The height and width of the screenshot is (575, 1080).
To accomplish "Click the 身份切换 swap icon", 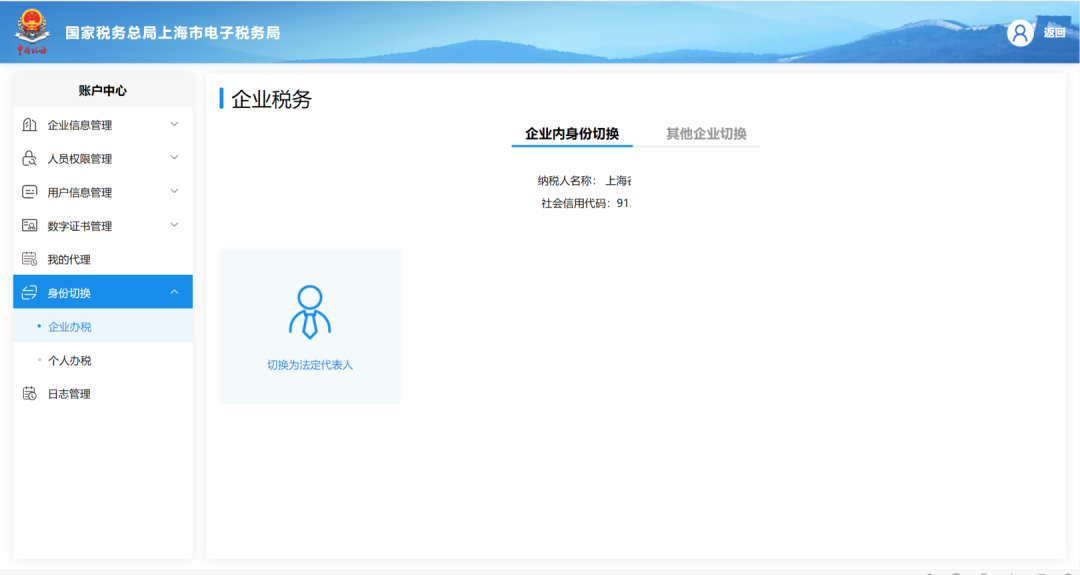I will tap(30, 293).
